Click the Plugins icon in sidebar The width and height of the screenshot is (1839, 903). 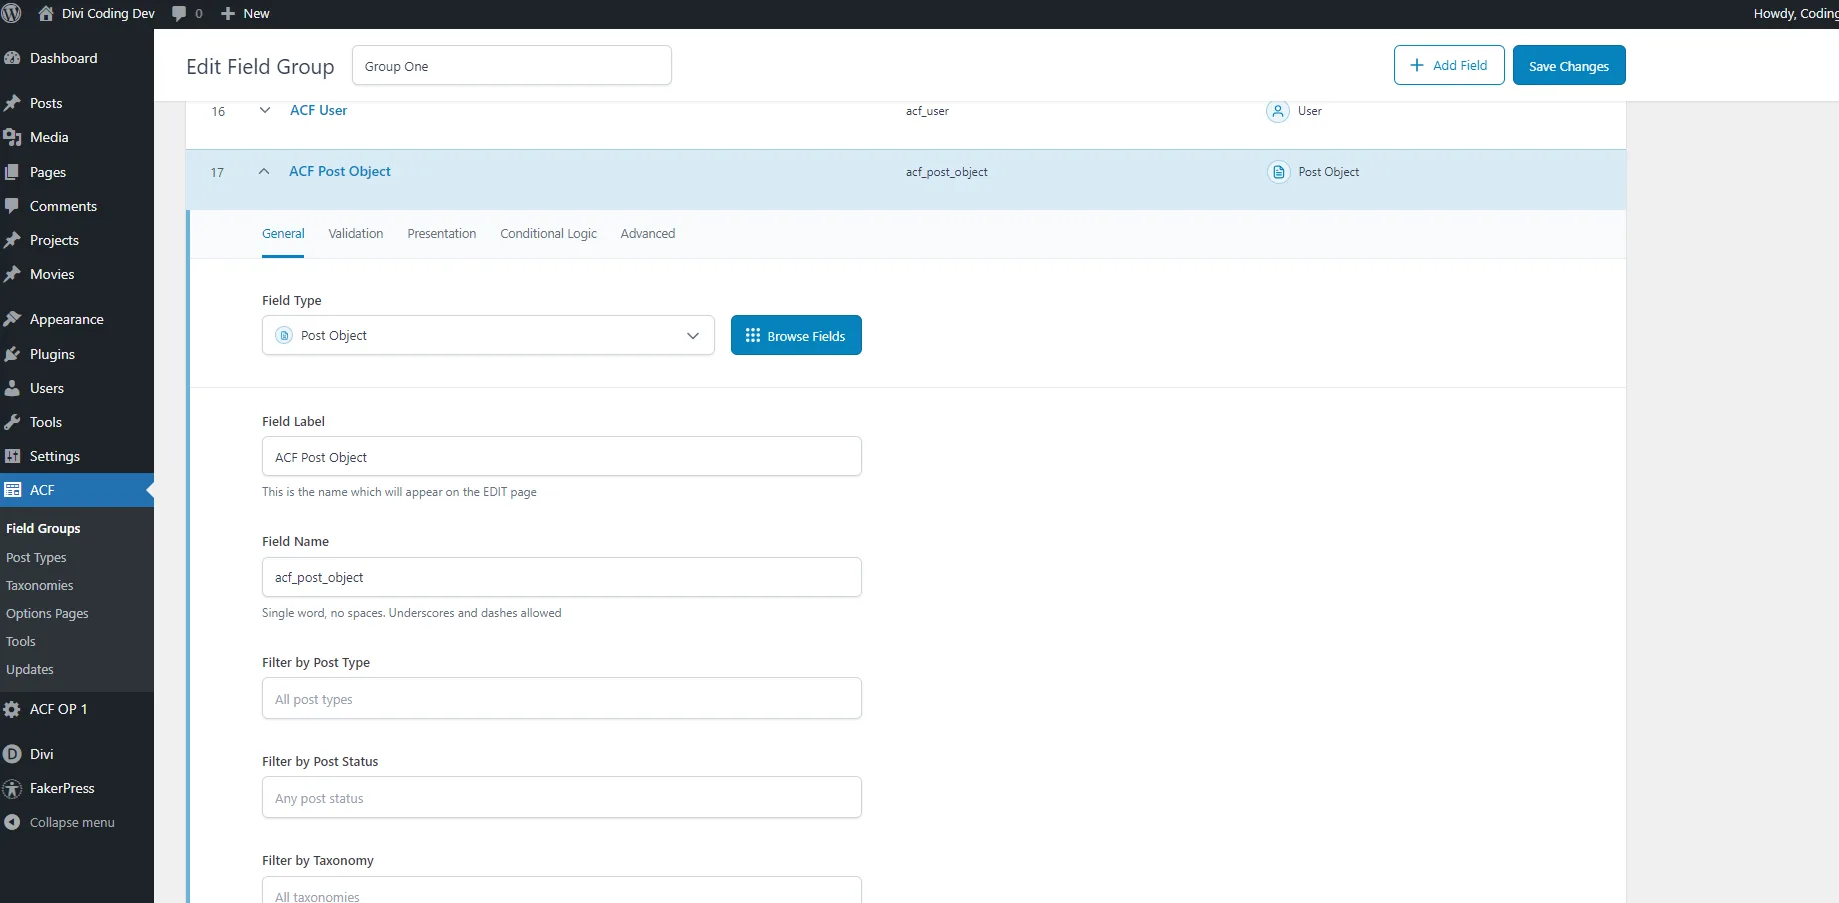[x=12, y=355]
